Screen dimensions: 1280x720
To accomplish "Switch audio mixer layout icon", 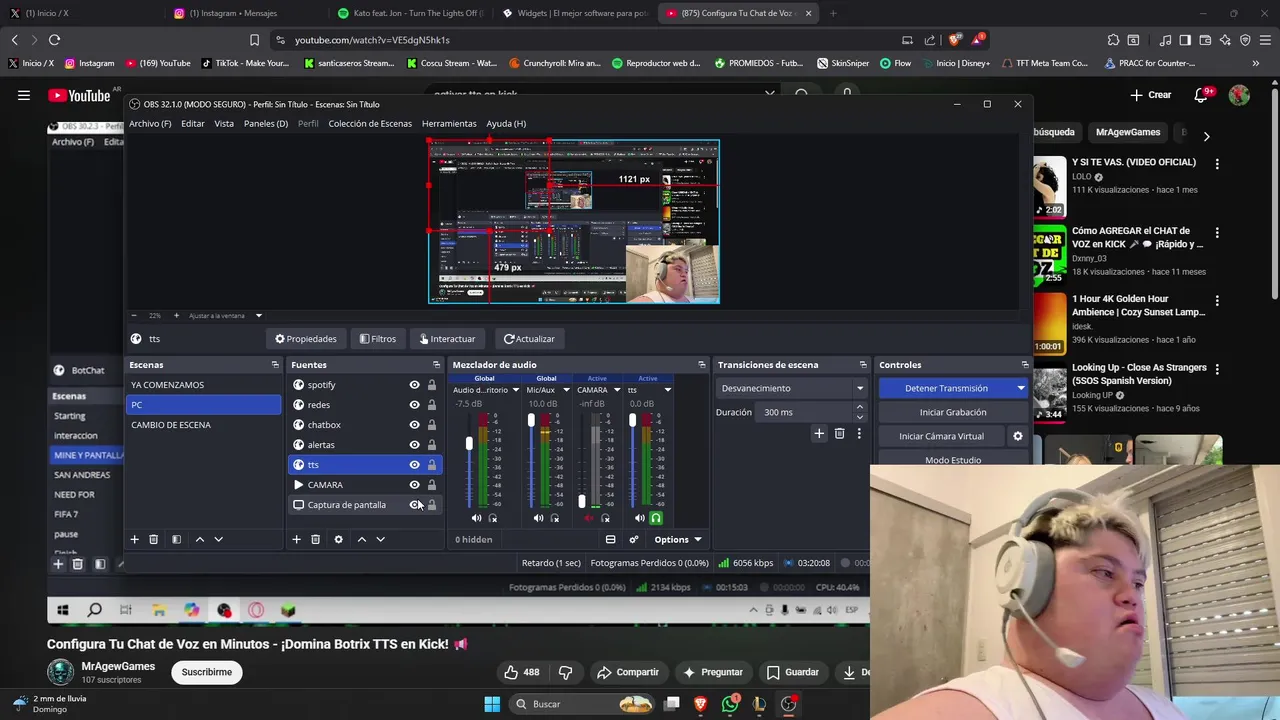I will (610, 539).
